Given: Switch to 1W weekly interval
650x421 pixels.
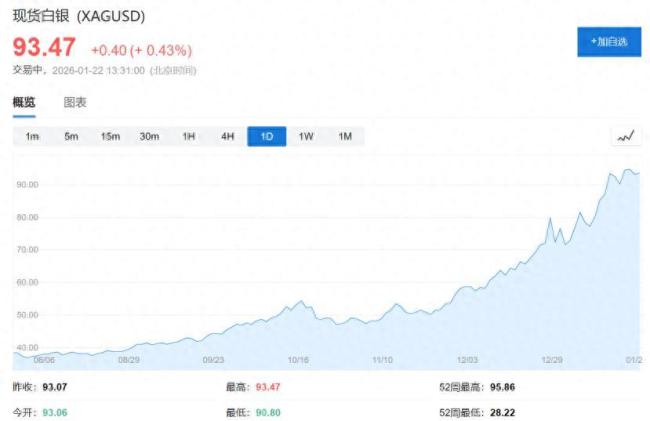Looking at the screenshot, I should point(306,137).
